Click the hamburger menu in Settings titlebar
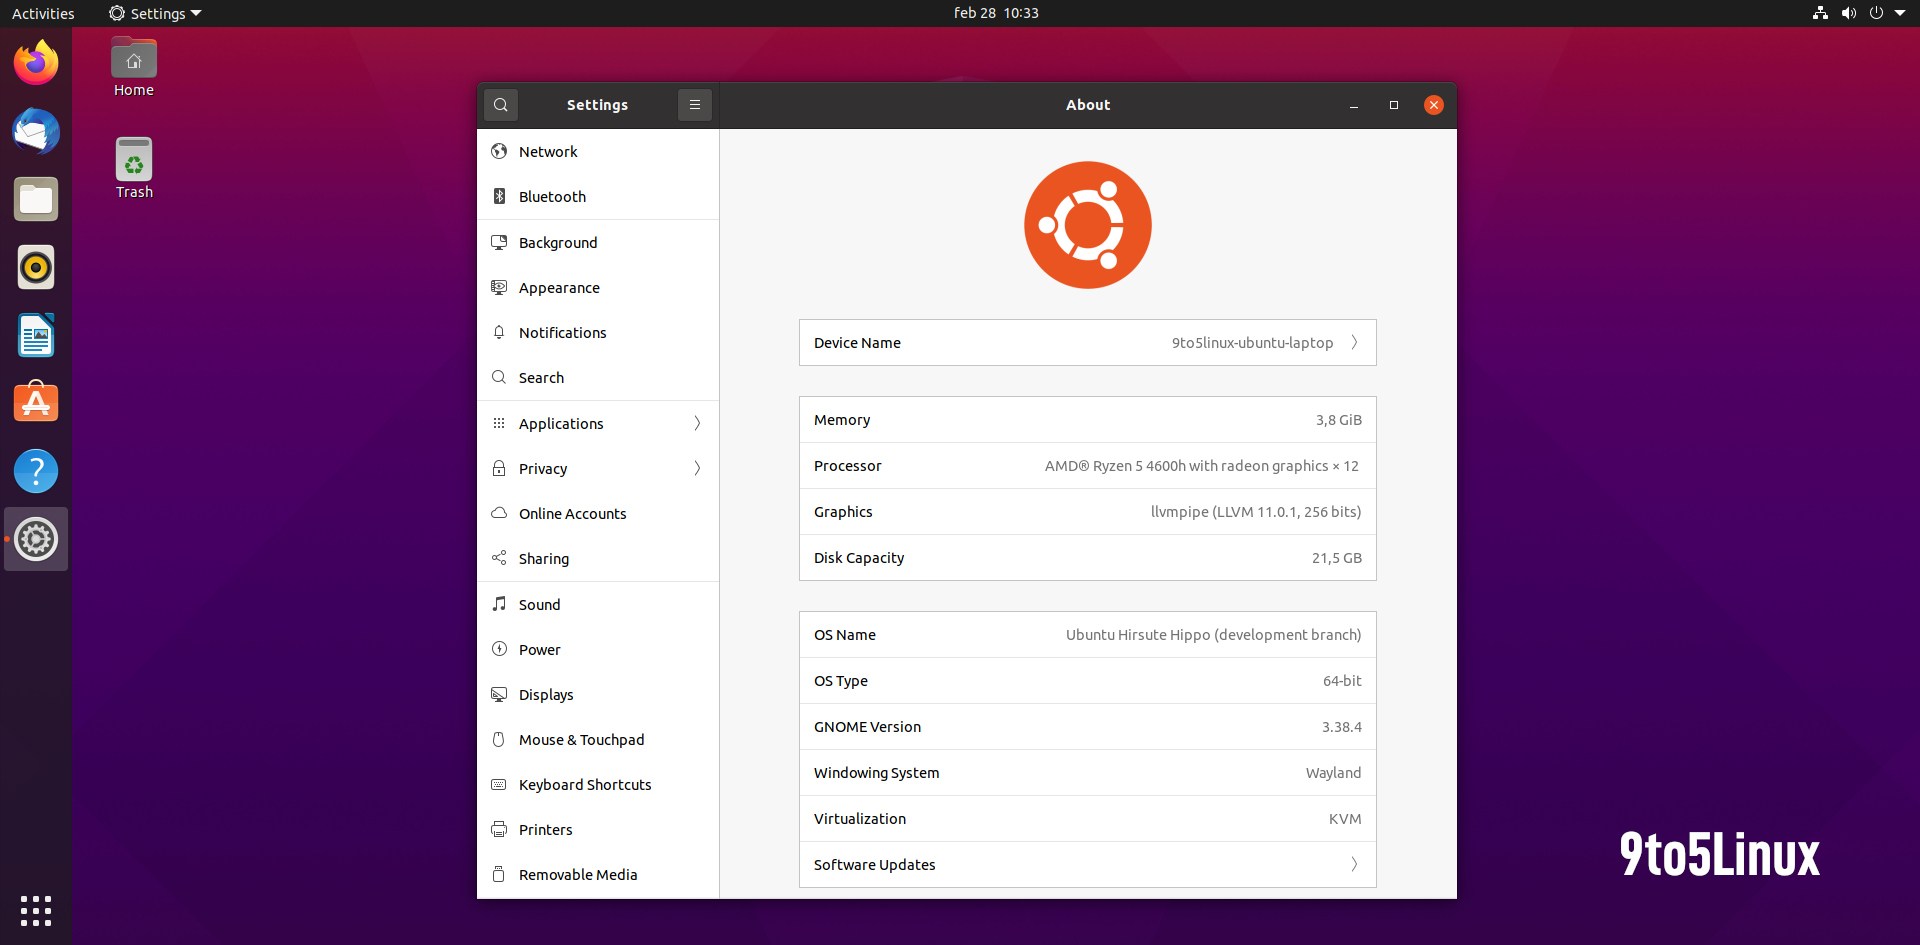The width and height of the screenshot is (1920, 945). (x=695, y=104)
